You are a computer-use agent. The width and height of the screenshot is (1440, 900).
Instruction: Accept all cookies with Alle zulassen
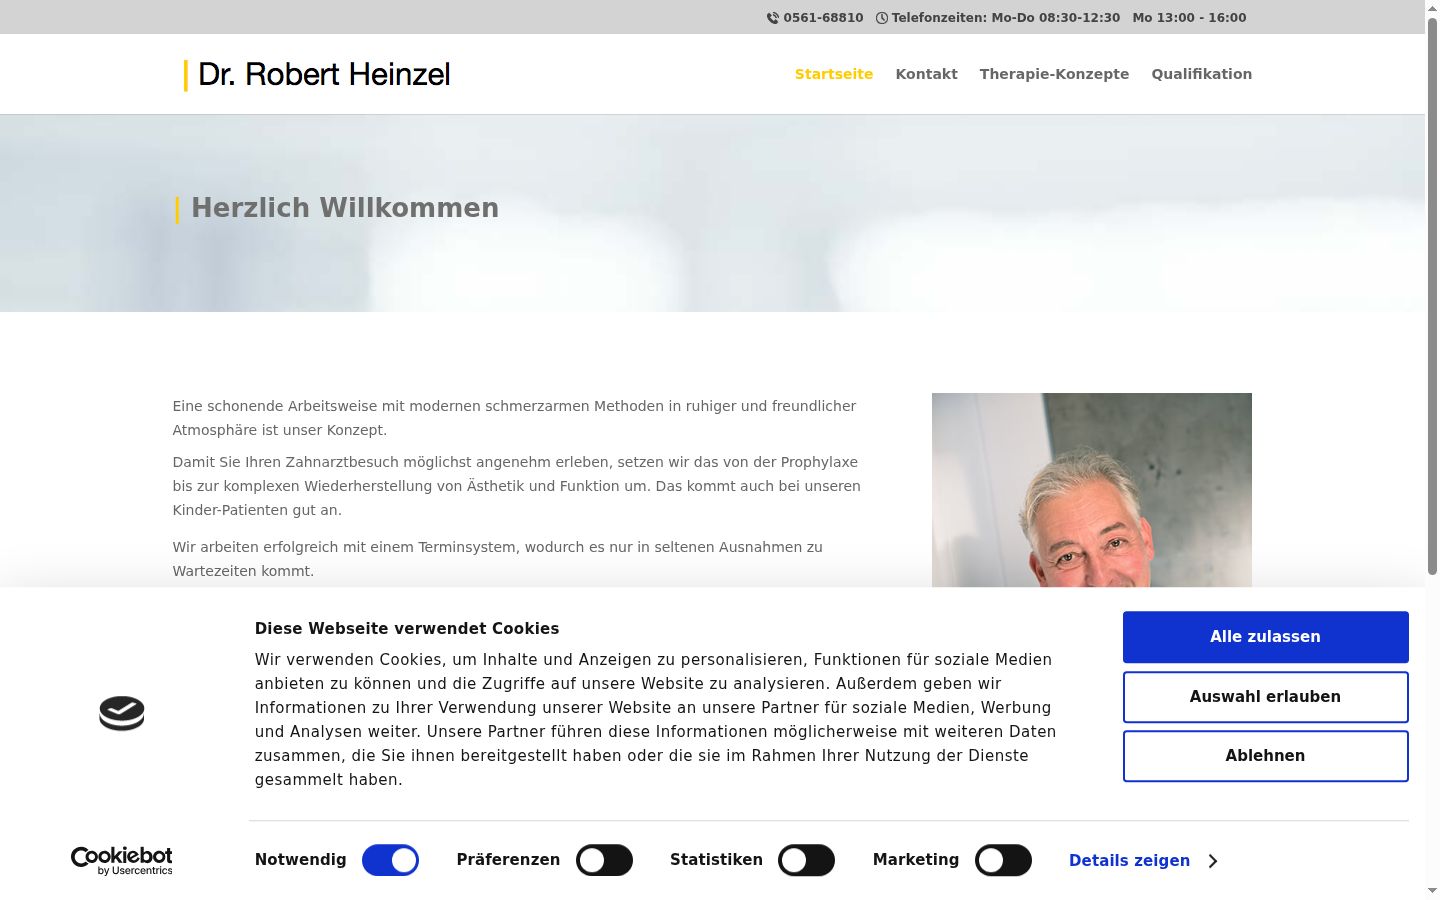pyautogui.click(x=1265, y=637)
